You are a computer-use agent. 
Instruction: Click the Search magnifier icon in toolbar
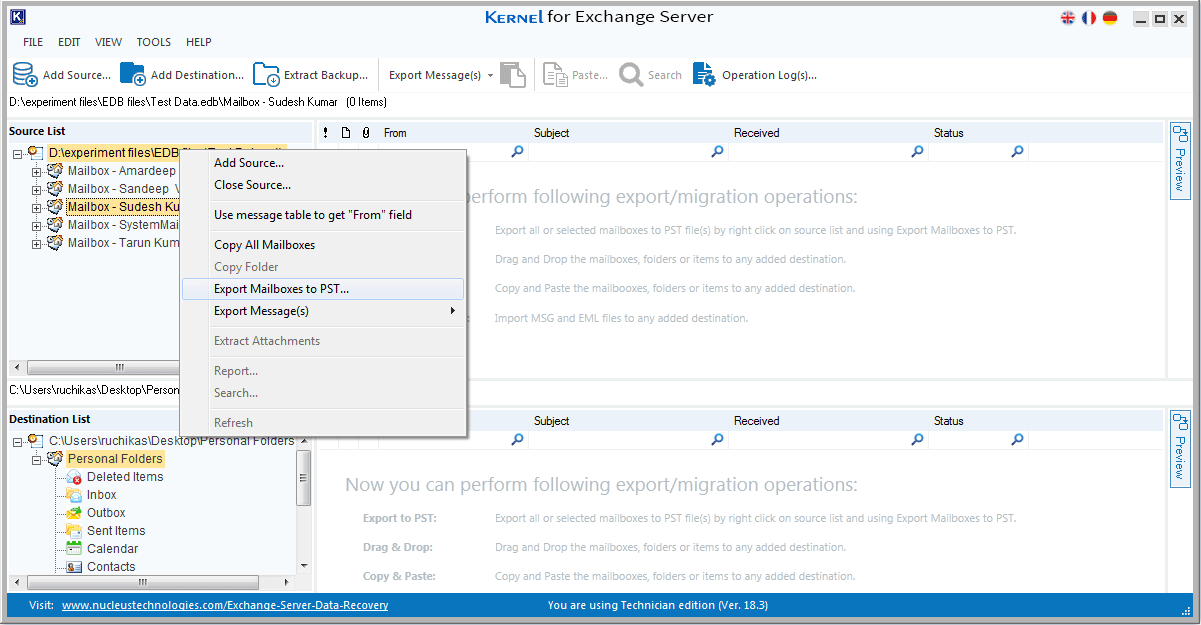pyautogui.click(x=631, y=75)
